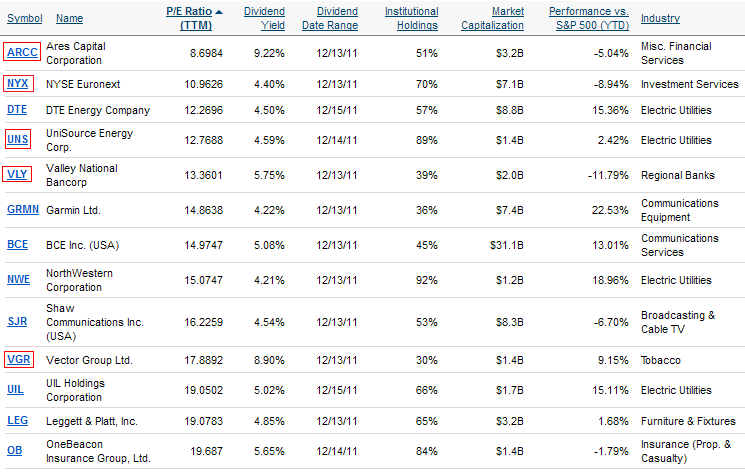Click the $7.1B market cap value
This screenshot has width=745, height=473.
tap(509, 85)
